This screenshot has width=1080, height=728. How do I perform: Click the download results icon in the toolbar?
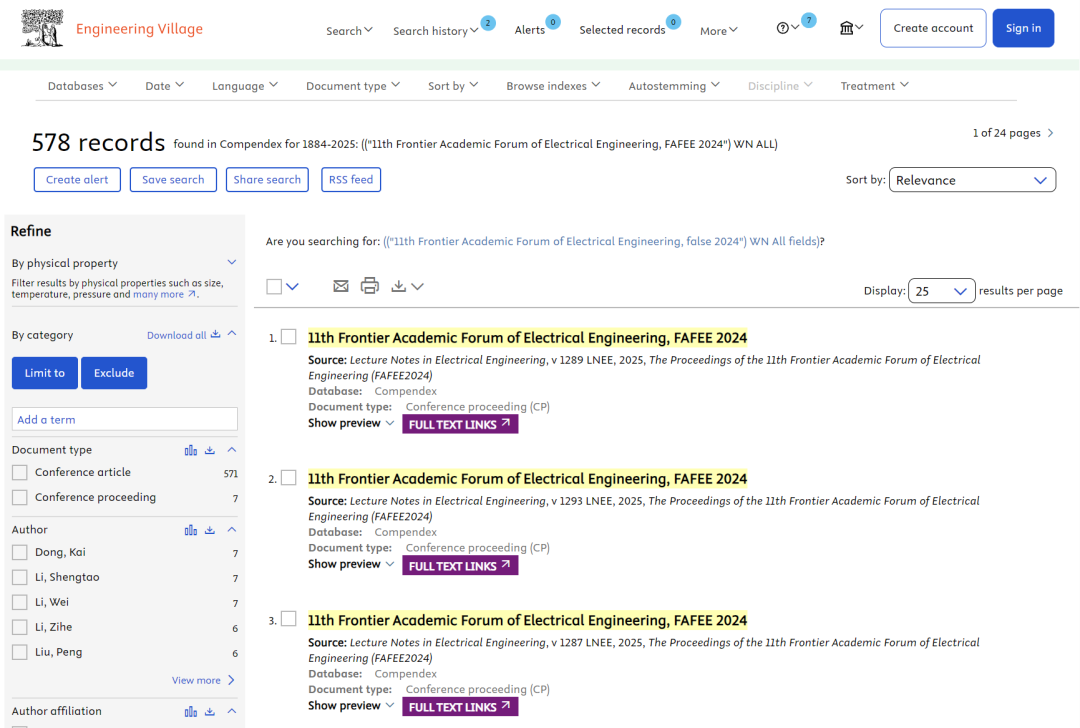click(x=399, y=286)
